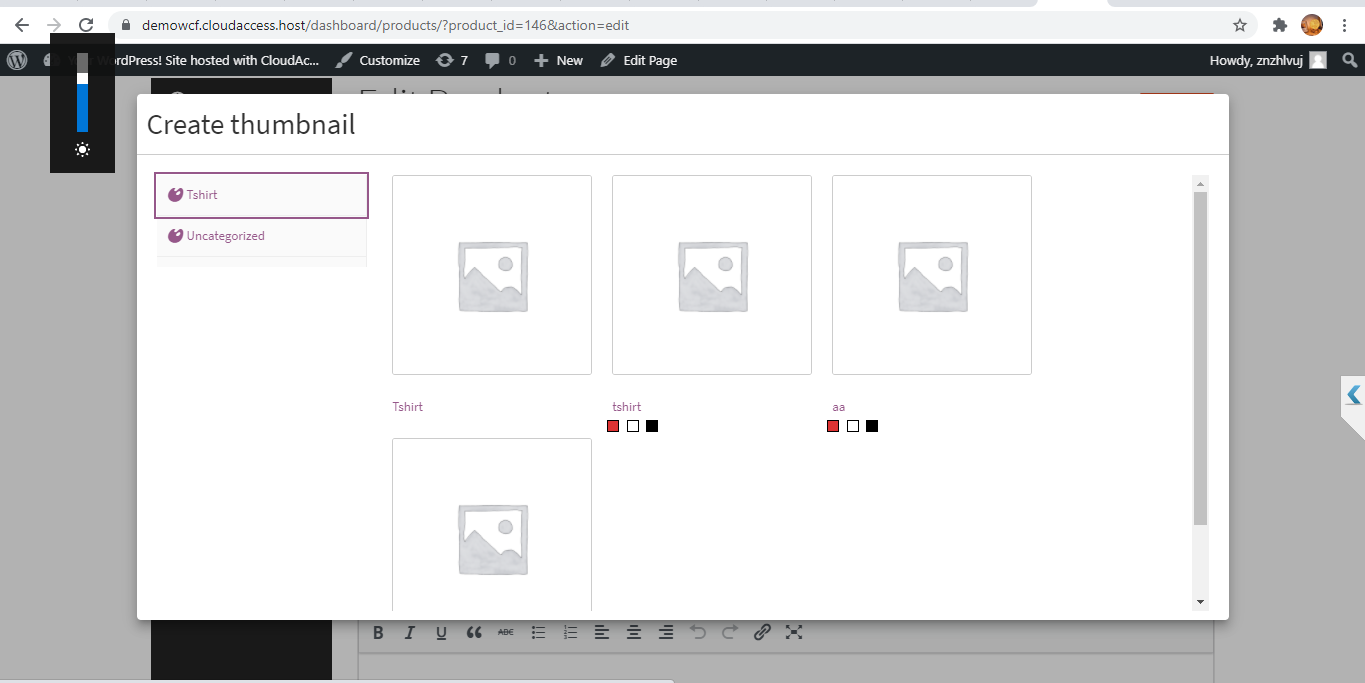Image resolution: width=1365 pixels, height=683 pixels.
Task: Pick the white swatch under aa
Action: point(853,426)
